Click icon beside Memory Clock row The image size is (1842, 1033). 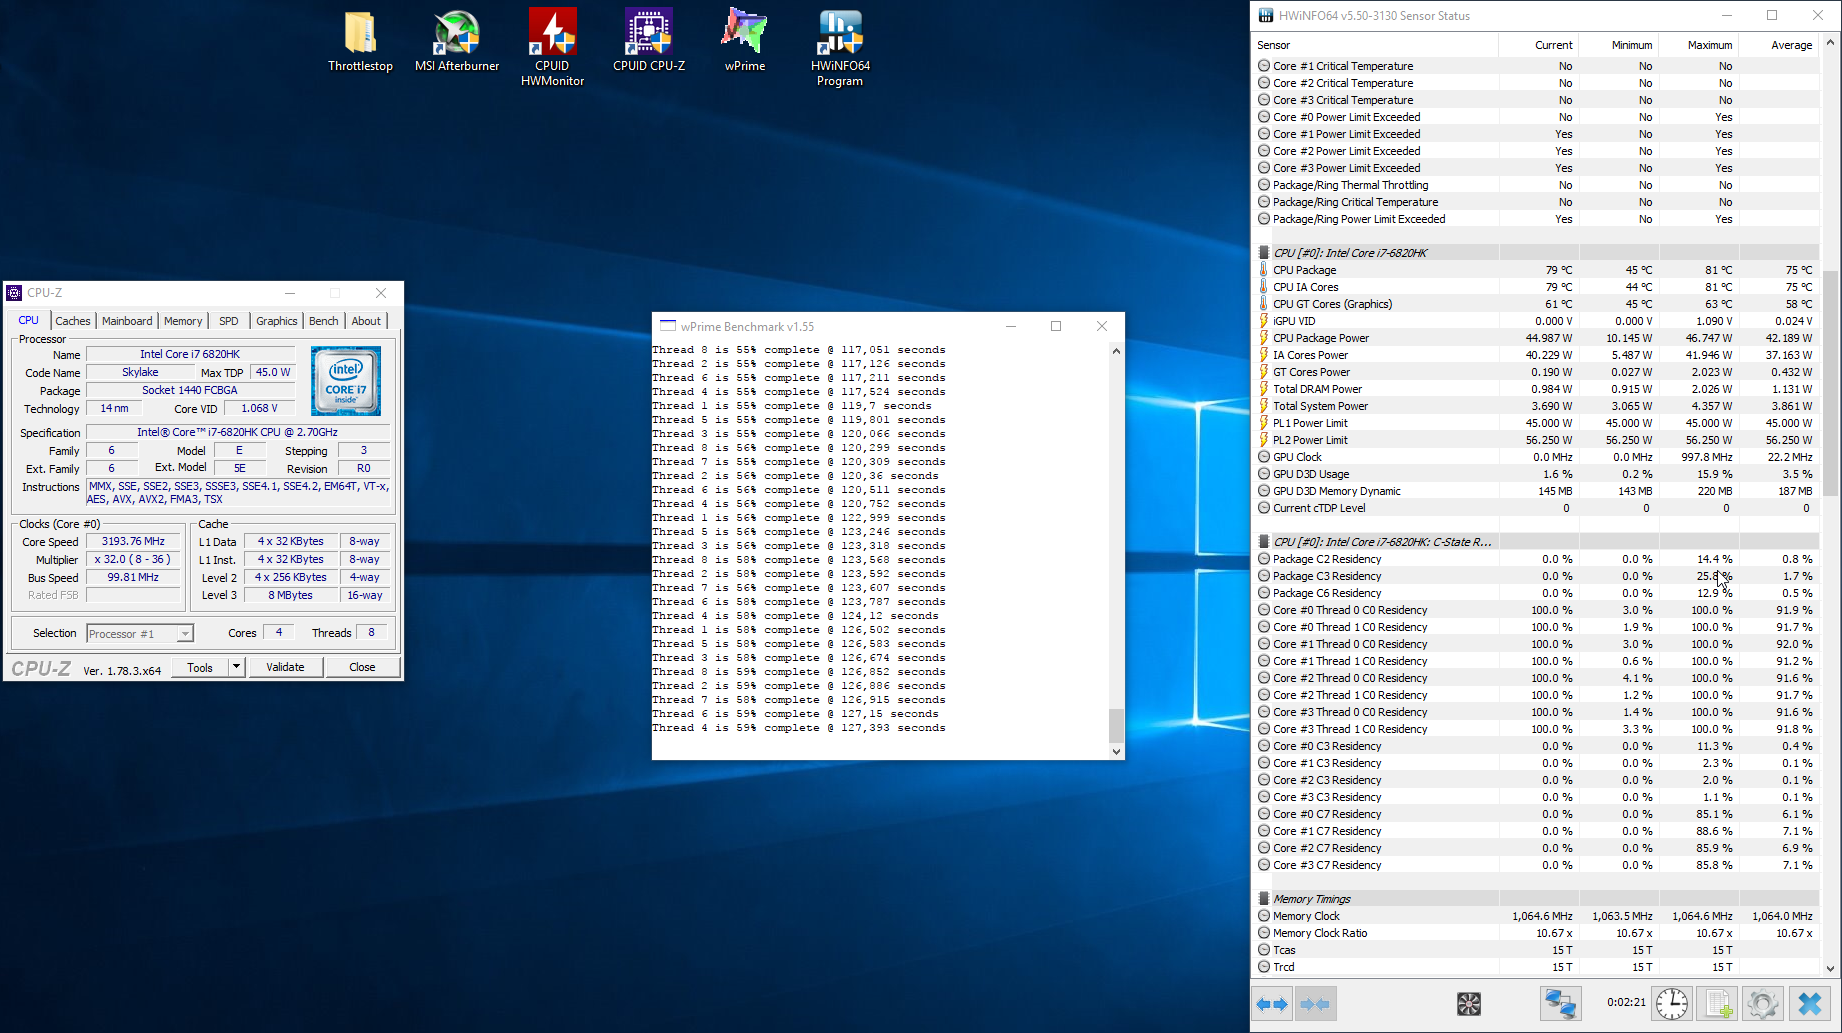(1263, 916)
